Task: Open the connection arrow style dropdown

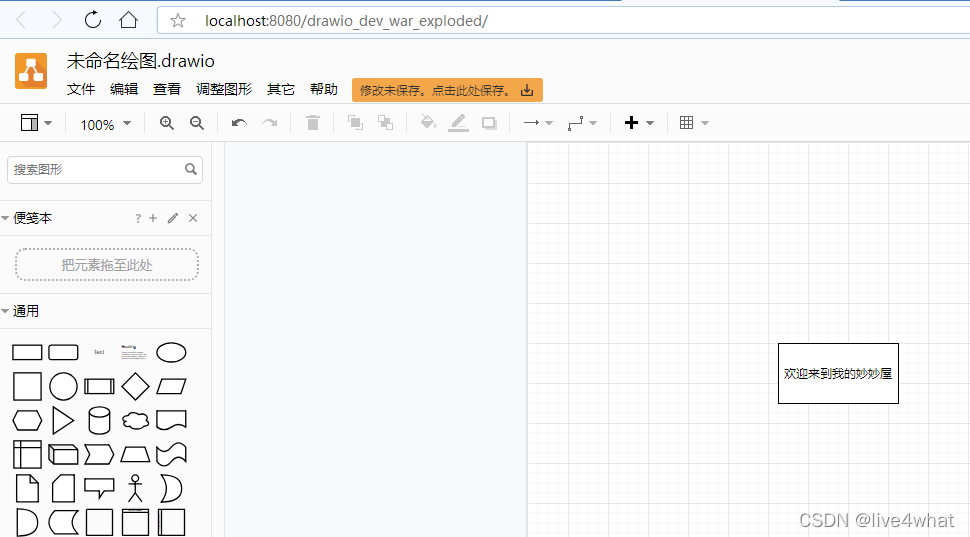Action: tap(538, 123)
